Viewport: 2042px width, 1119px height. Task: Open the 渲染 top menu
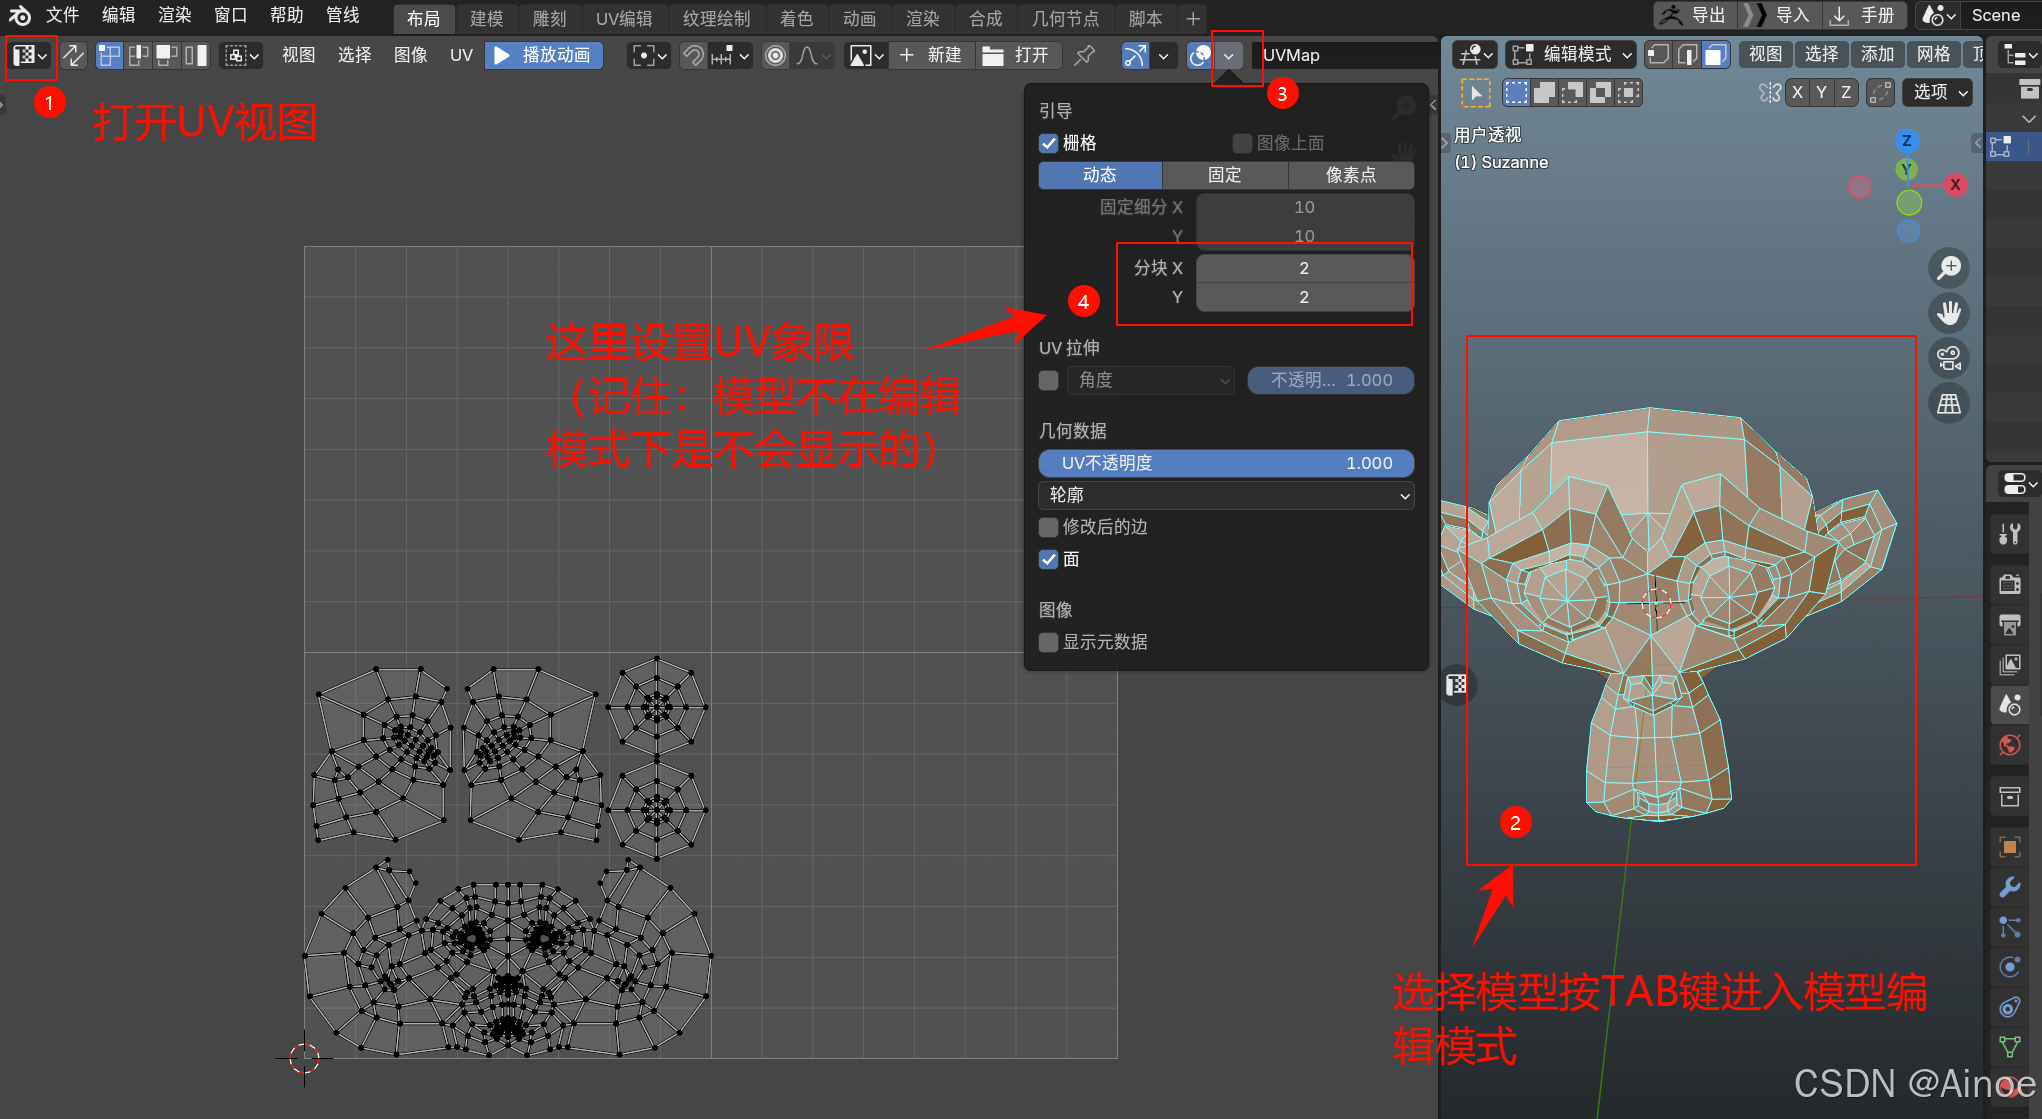[x=174, y=15]
